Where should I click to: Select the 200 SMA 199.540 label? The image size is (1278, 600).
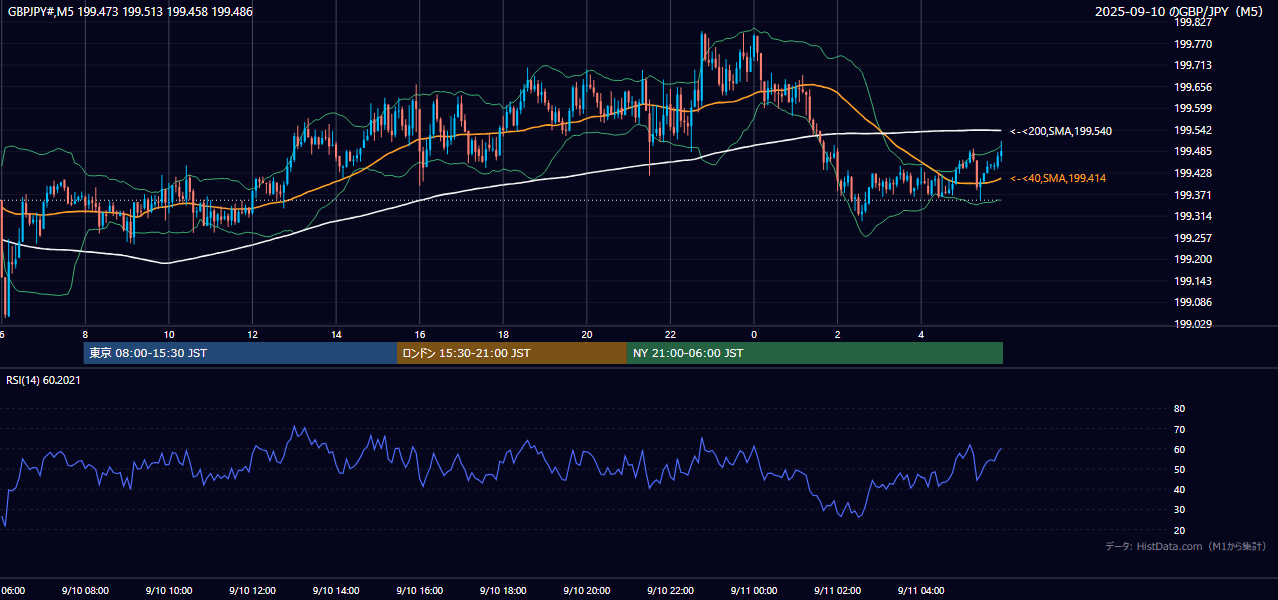1061,131
